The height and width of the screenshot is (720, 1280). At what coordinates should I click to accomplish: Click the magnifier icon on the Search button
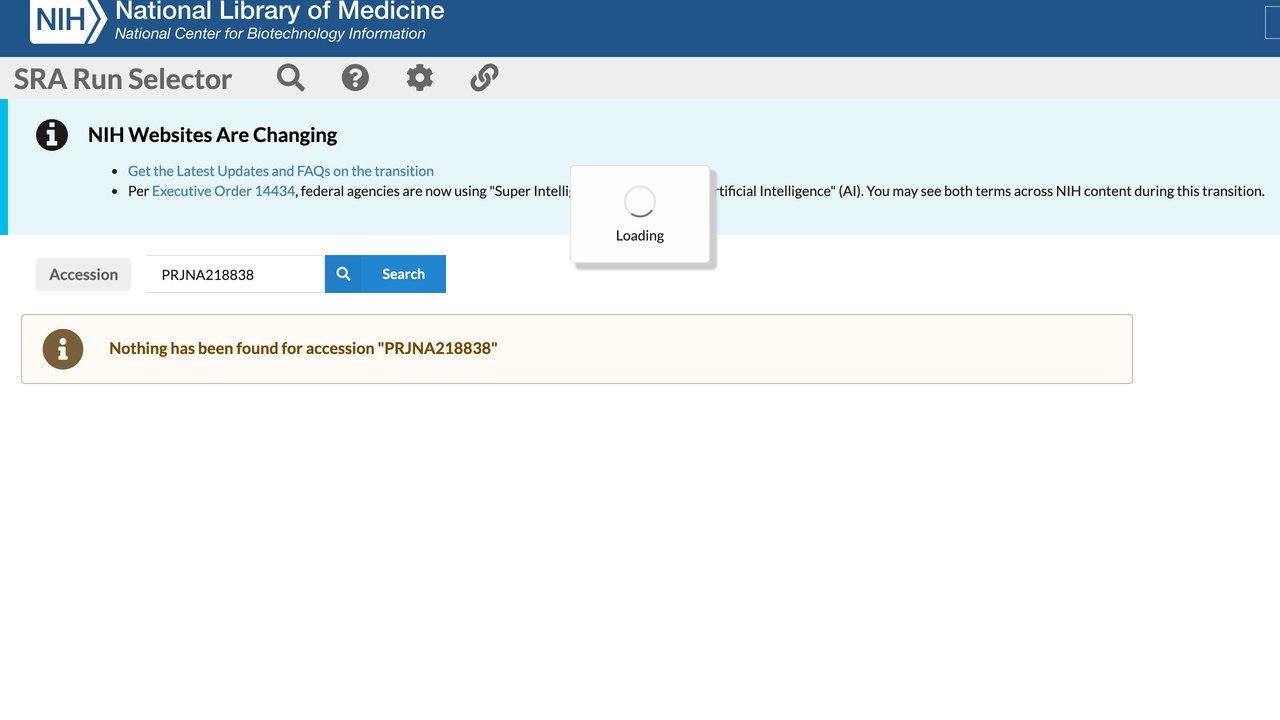343,274
